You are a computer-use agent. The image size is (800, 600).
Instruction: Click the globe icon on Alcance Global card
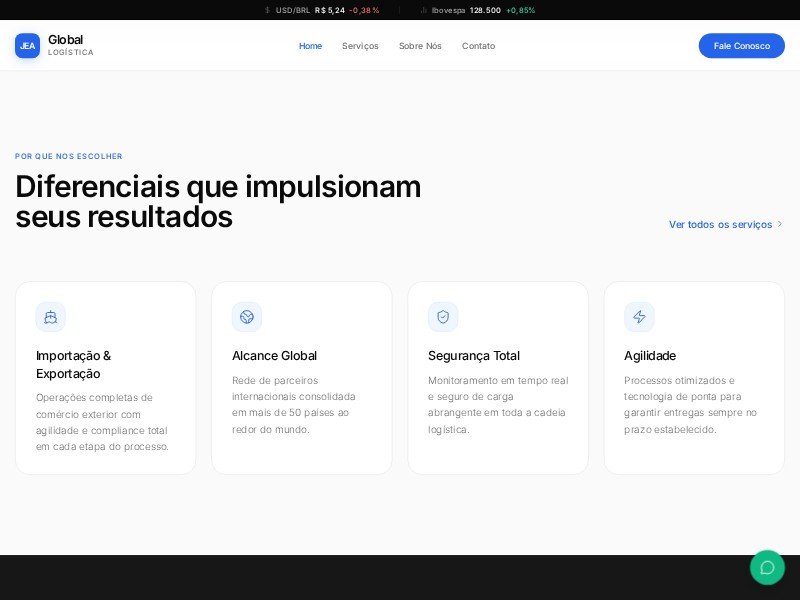click(247, 317)
